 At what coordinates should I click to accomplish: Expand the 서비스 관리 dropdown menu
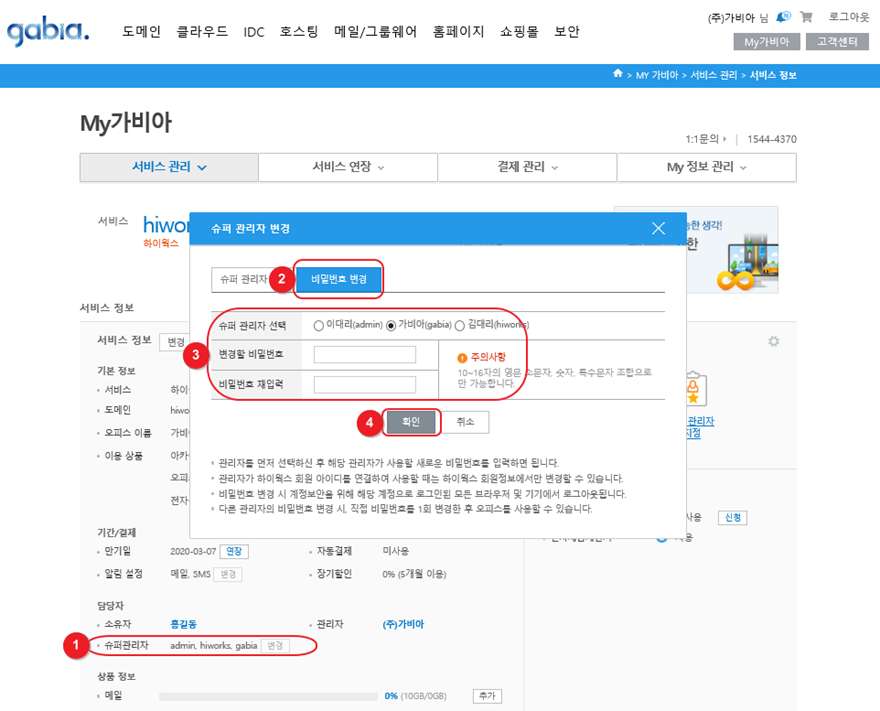[169, 167]
